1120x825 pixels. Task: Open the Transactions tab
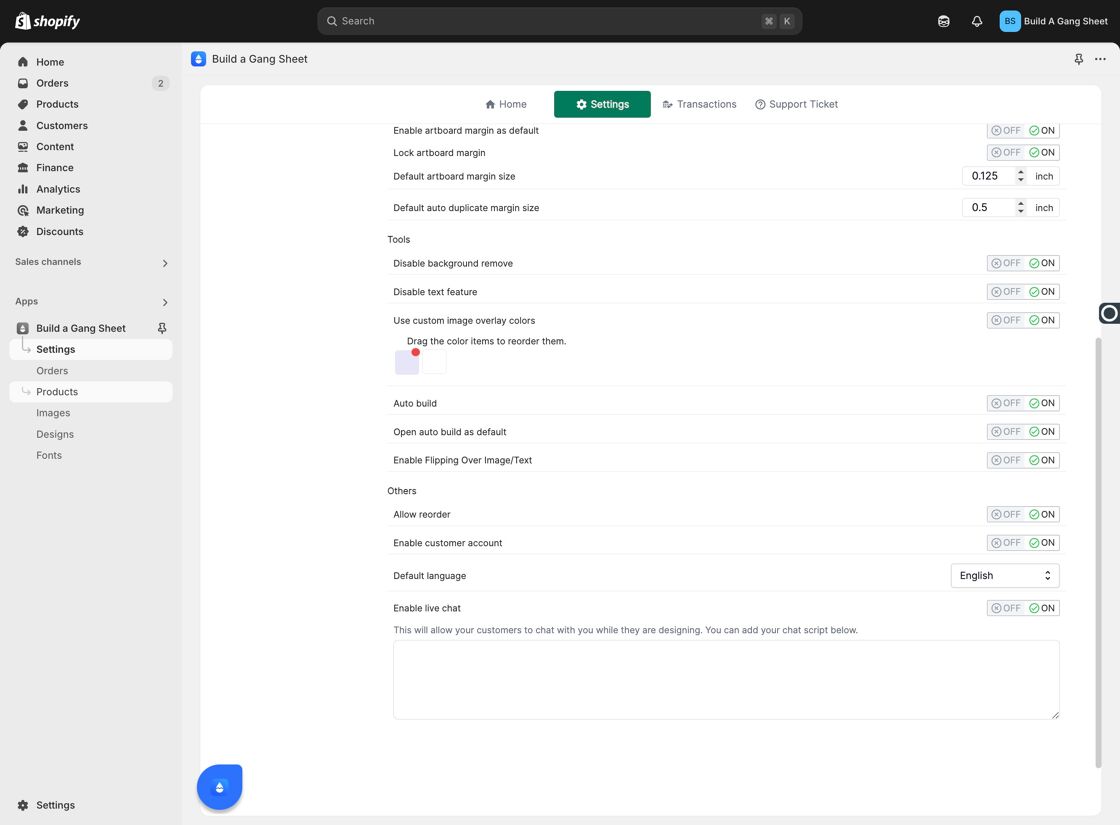(699, 104)
